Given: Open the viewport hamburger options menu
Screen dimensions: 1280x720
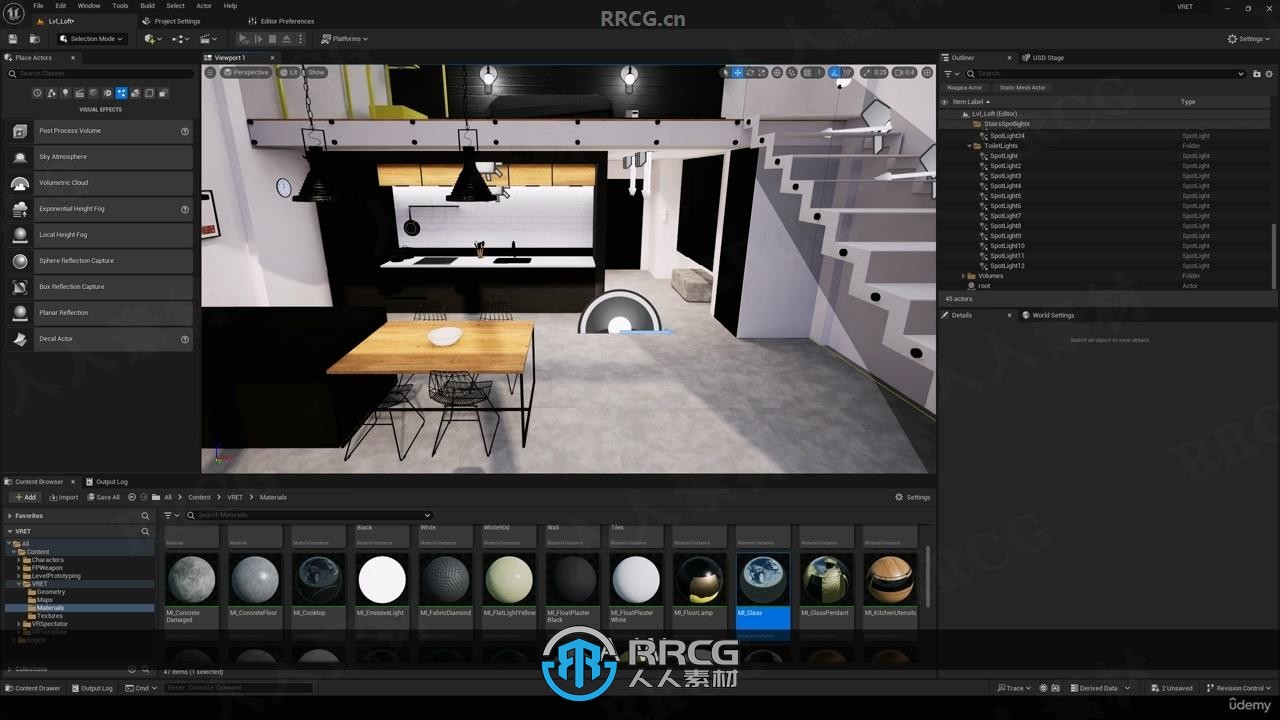Looking at the screenshot, I should pos(210,72).
